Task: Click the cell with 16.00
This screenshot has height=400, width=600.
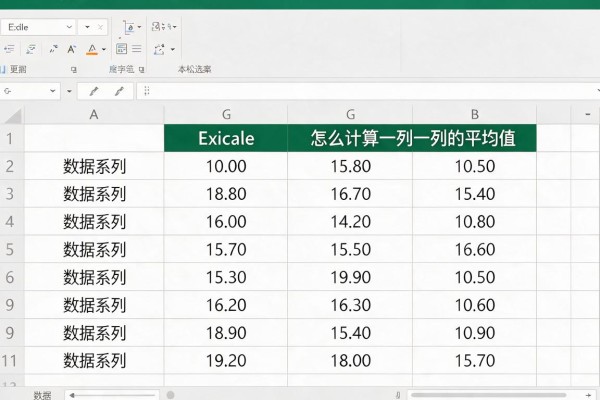Action: tap(226, 222)
